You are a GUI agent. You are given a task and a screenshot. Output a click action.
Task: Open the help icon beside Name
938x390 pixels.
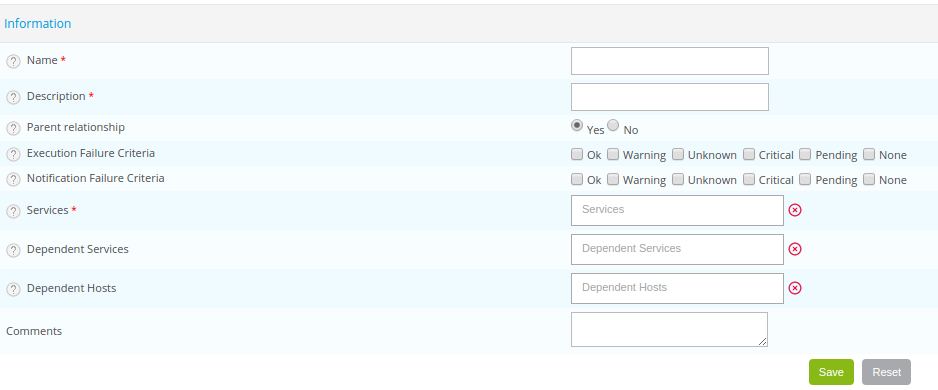[13, 62]
